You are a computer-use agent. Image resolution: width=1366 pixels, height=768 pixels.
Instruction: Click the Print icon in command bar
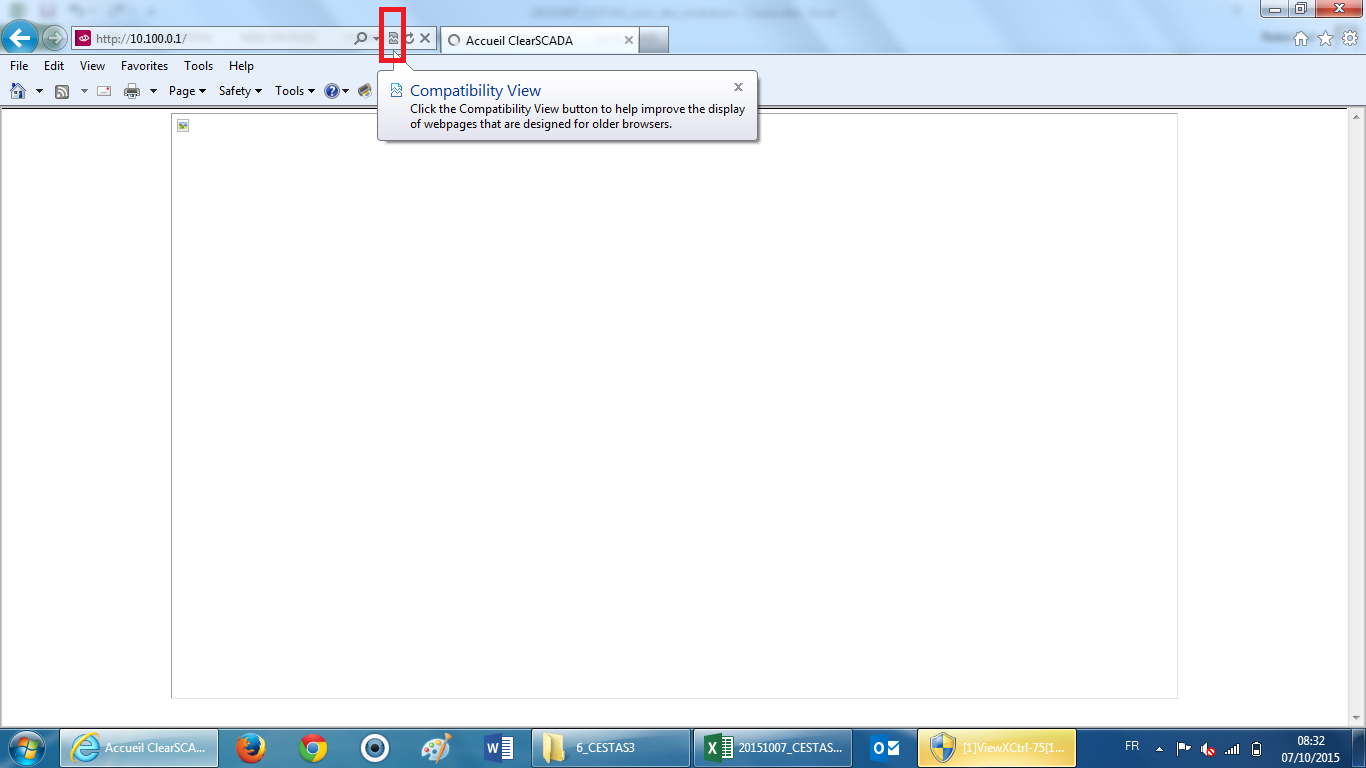tap(132, 91)
